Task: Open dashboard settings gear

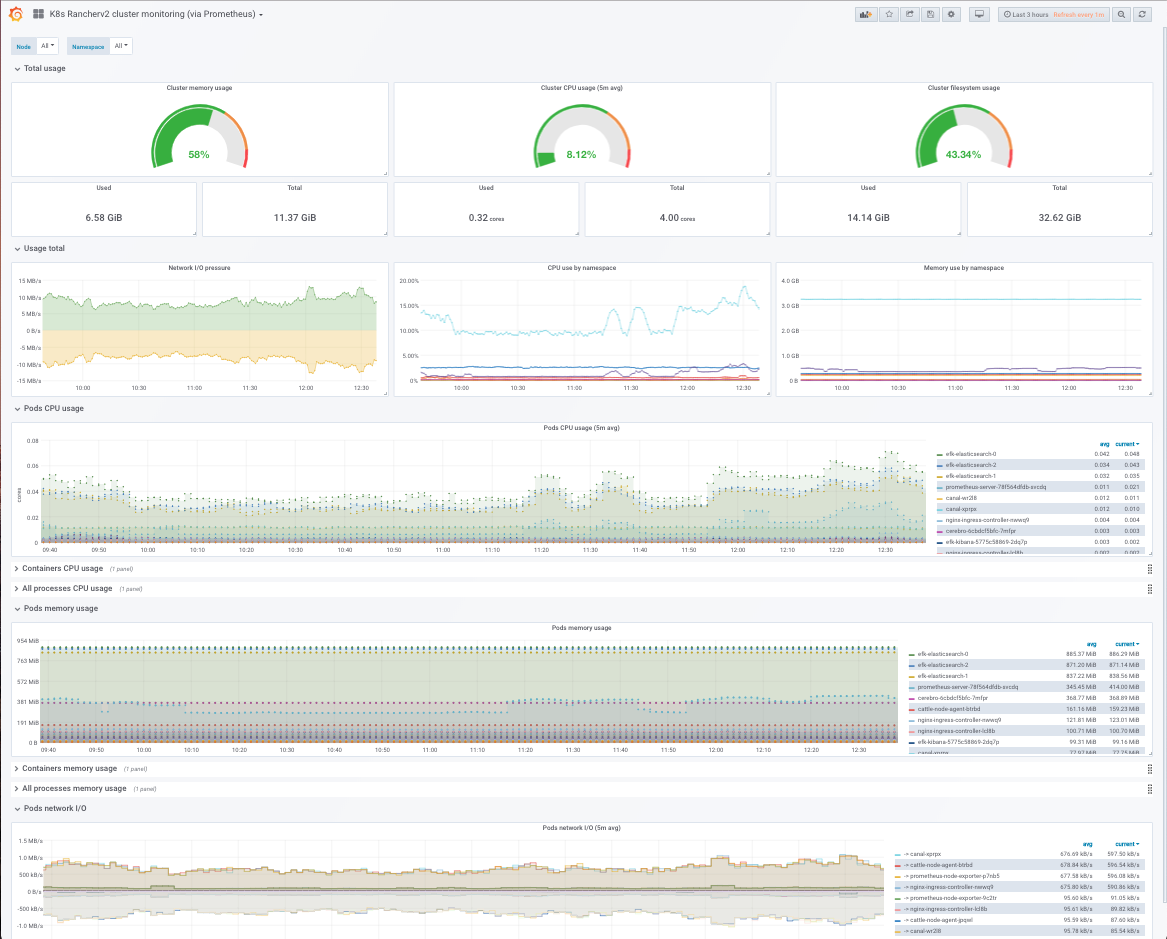Action: point(951,14)
